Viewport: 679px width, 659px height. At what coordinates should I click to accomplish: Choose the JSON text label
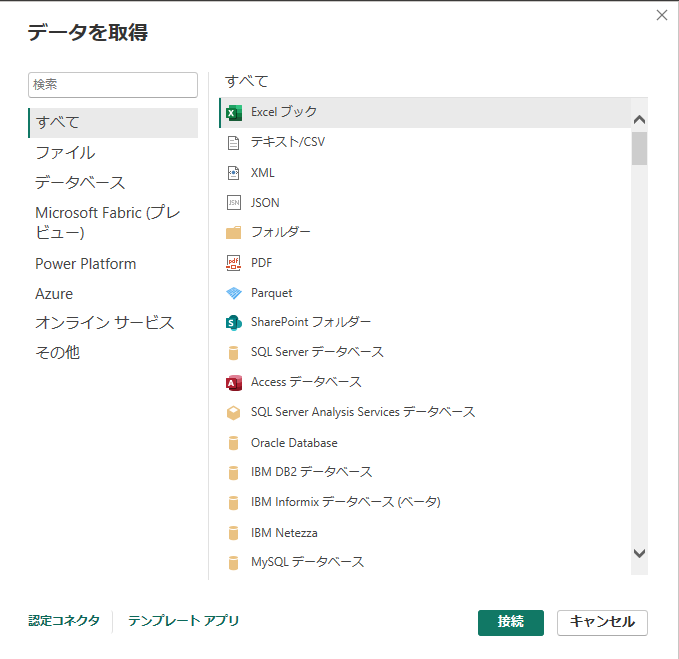tap(265, 203)
